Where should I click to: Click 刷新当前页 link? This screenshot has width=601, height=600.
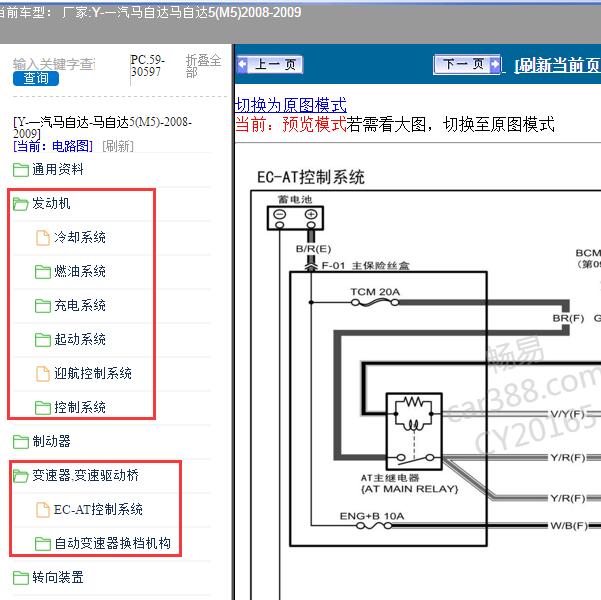[557, 65]
